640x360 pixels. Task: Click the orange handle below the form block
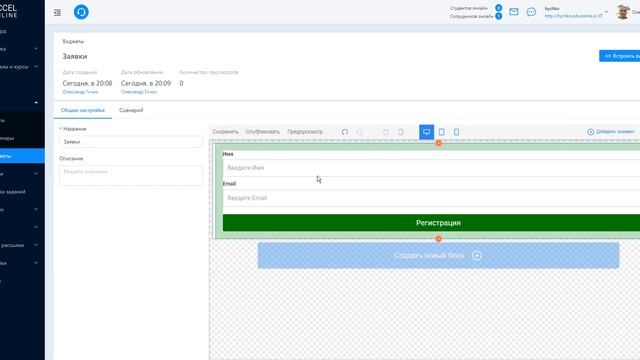click(438, 238)
